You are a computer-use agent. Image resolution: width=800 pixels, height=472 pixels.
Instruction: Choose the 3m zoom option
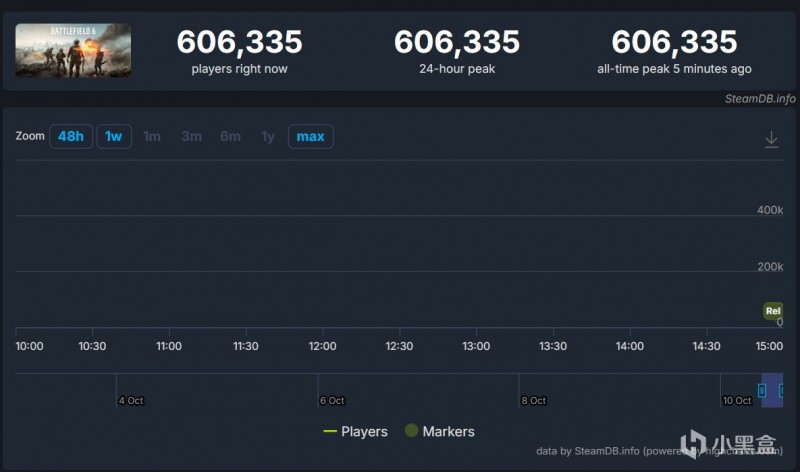pyautogui.click(x=191, y=136)
